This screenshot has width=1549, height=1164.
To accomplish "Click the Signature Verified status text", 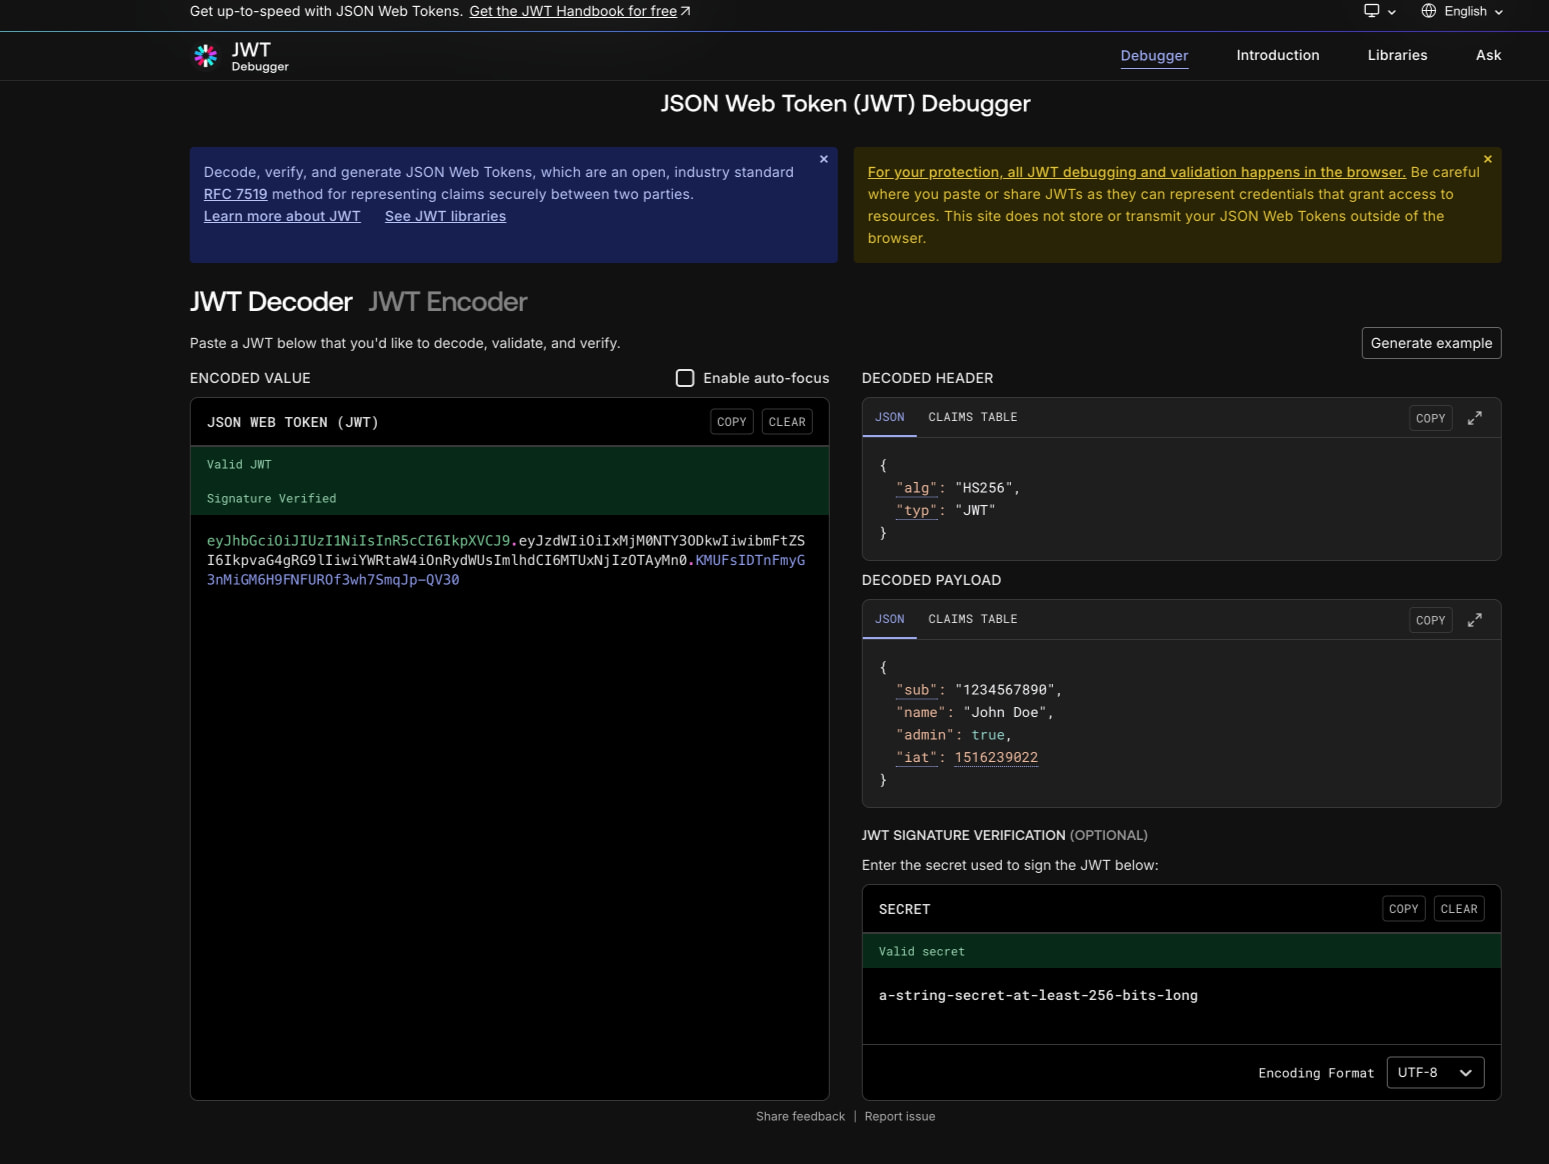I will (x=271, y=498).
